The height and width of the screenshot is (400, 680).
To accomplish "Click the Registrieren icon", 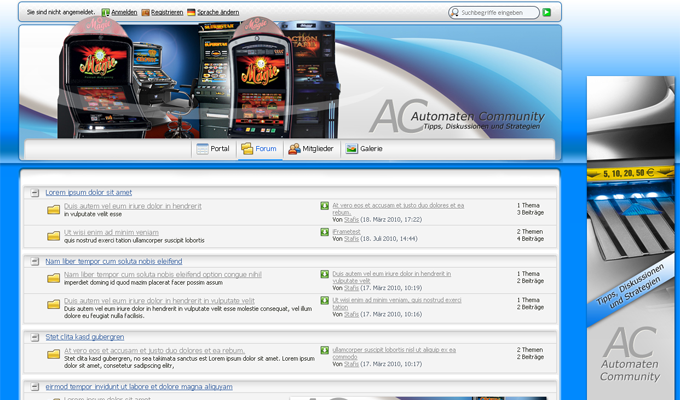I will pos(145,13).
